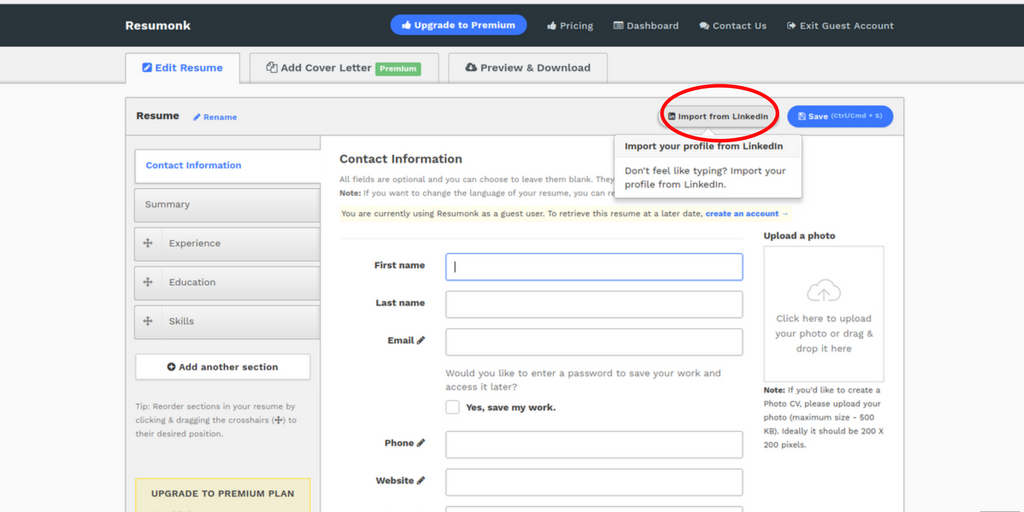Viewport: 1024px width, 512px height.
Task: Open the Experience section
Action: pyautogui.click(x=227, y=244)
